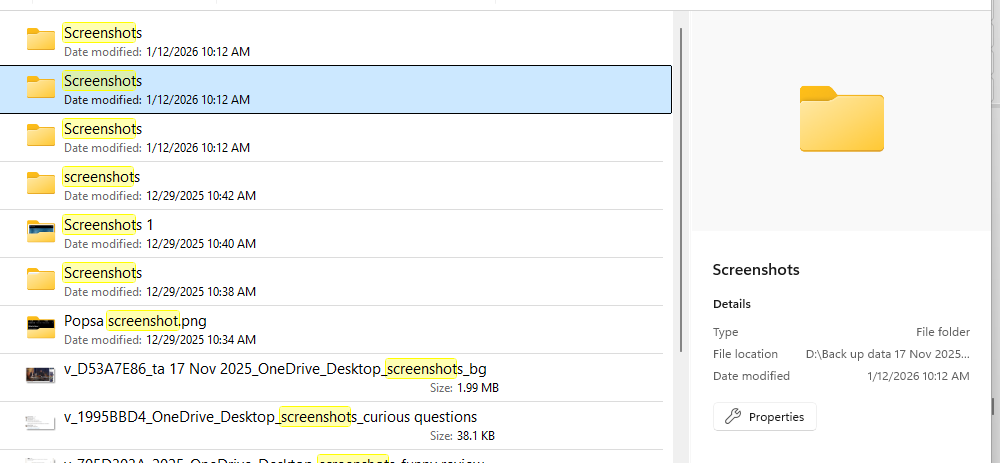Select the Popsa screenshot.png thumbnail

41,327
